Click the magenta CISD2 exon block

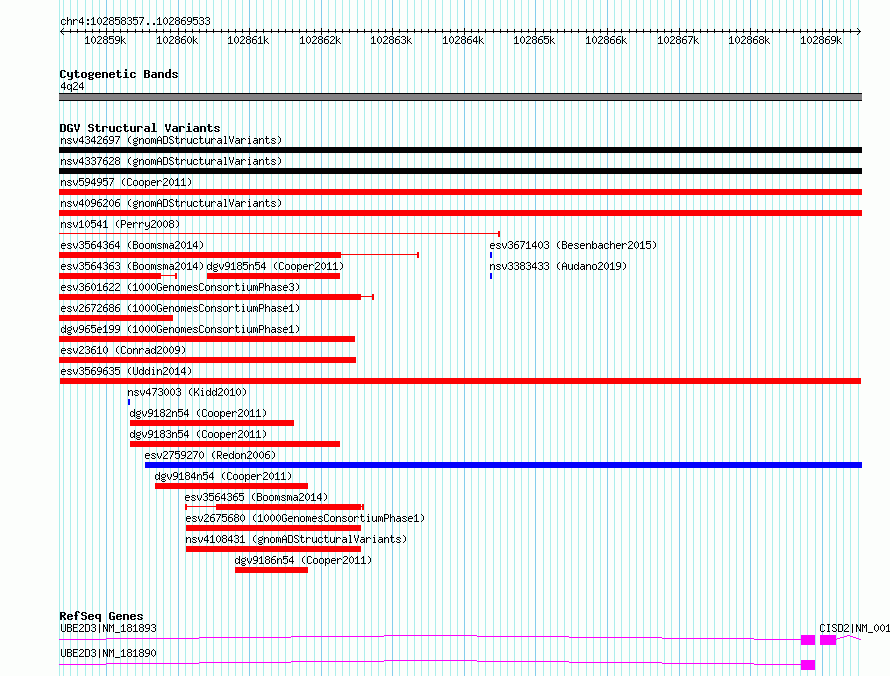[828, 640]
